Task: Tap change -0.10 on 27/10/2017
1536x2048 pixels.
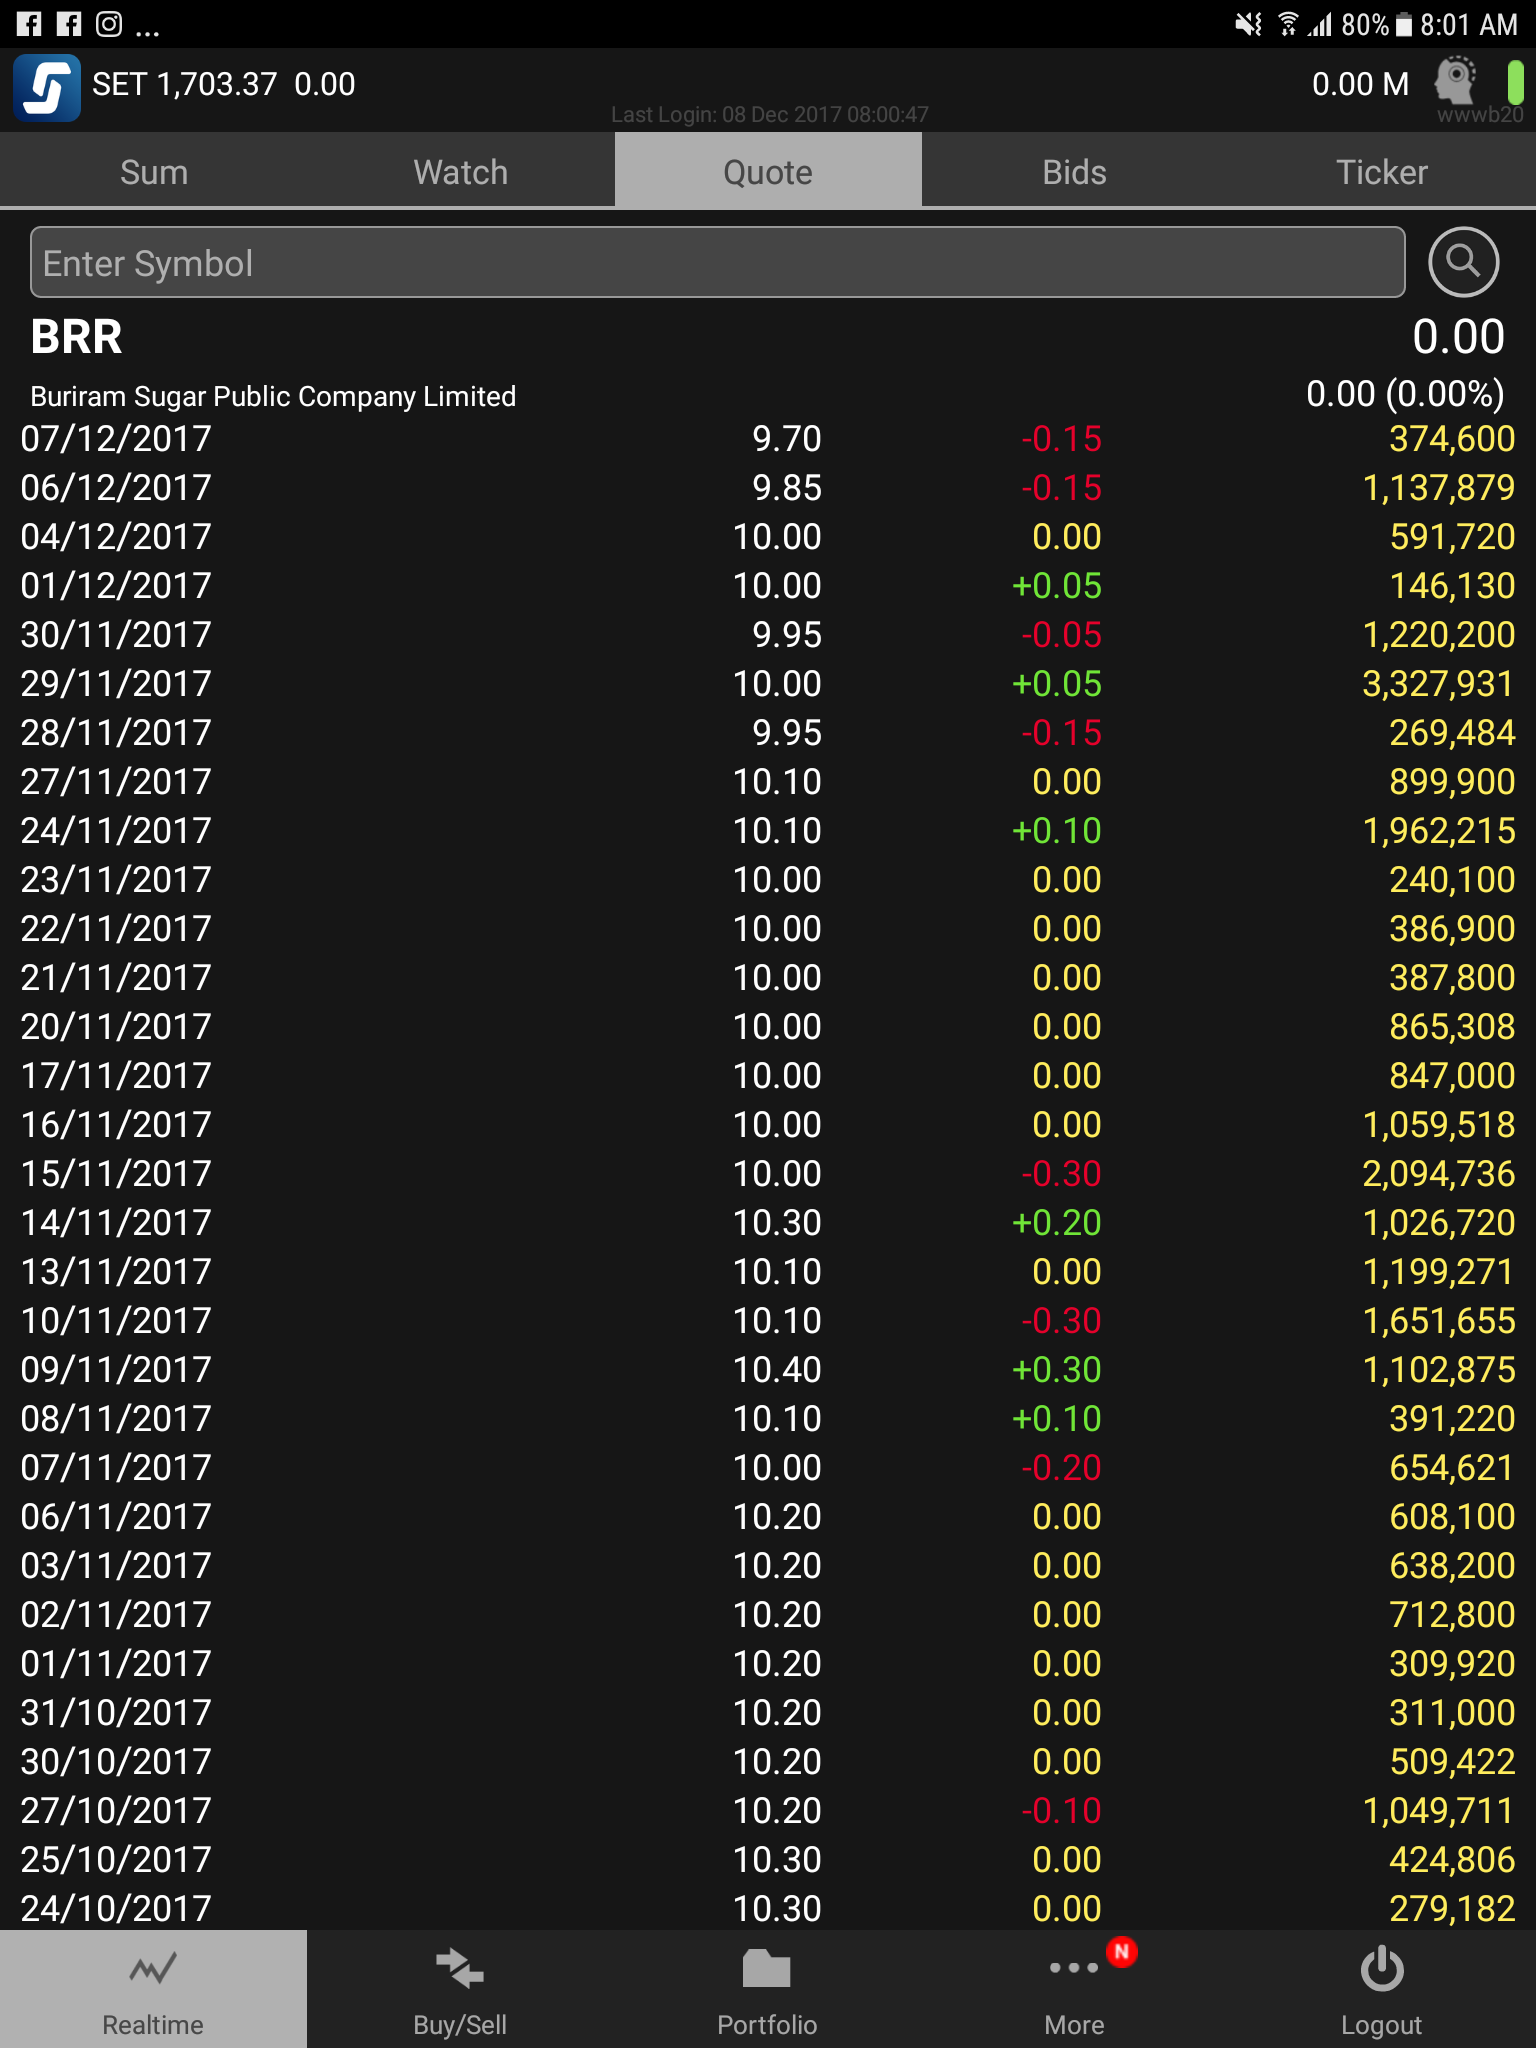Action: 1061,1810
